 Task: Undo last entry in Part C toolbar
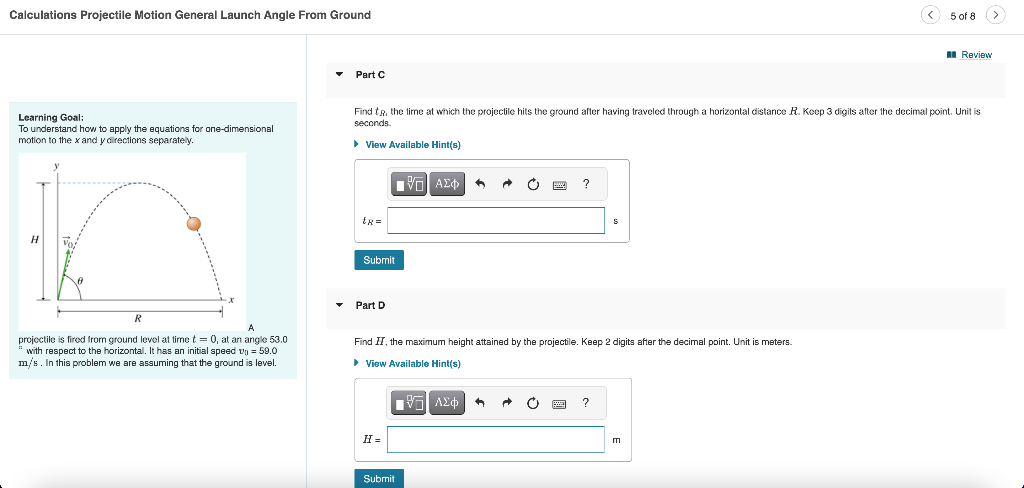point(480,185)
